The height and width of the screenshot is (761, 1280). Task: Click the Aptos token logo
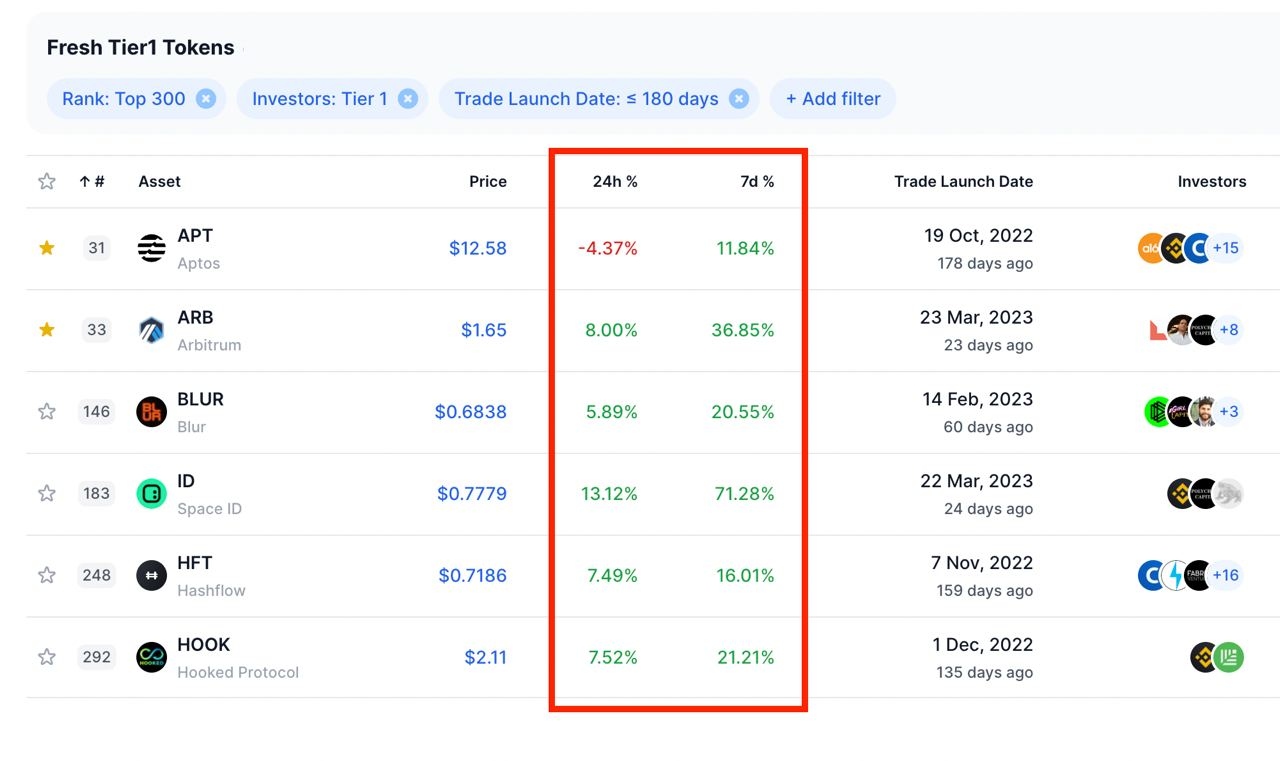click(x=152, y=248)
